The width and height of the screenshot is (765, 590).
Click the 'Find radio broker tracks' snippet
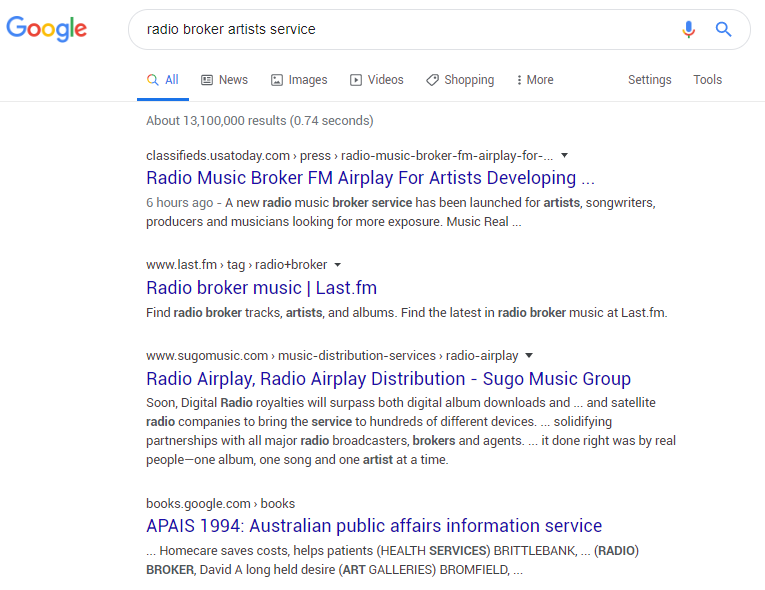406,312
